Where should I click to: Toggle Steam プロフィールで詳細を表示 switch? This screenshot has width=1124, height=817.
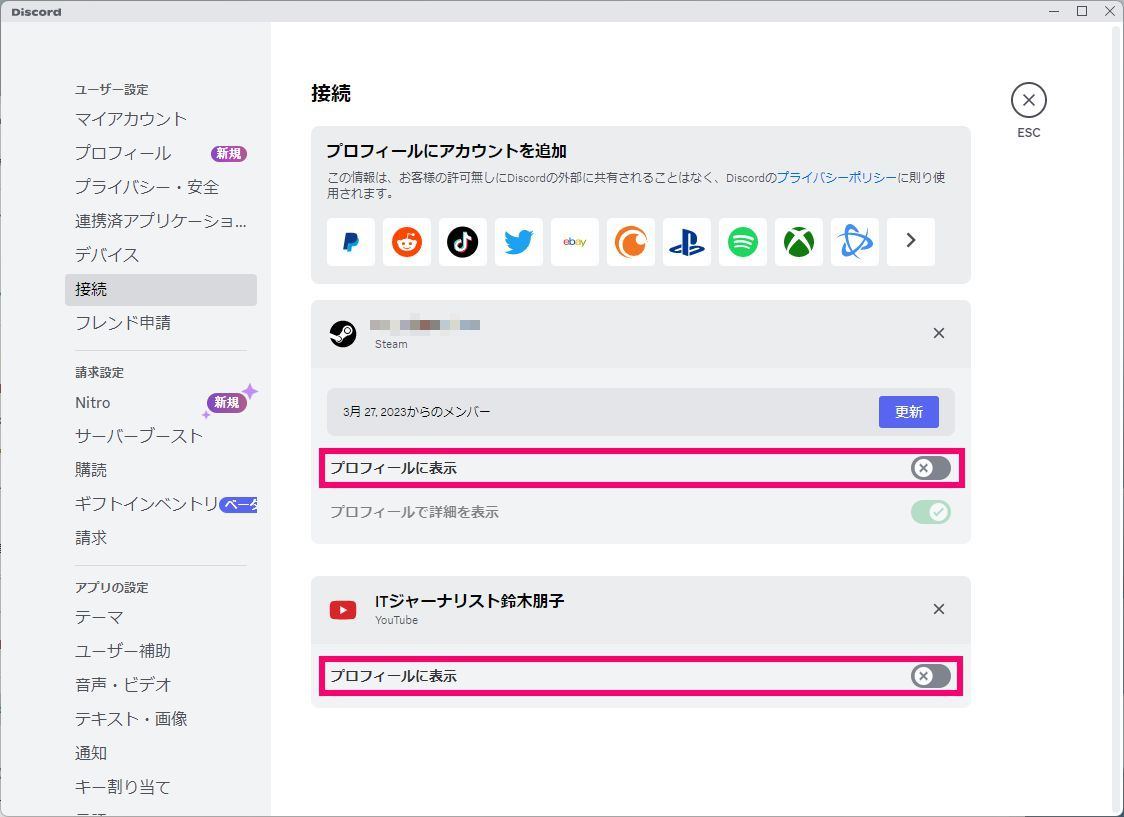[x=930, y=512]
